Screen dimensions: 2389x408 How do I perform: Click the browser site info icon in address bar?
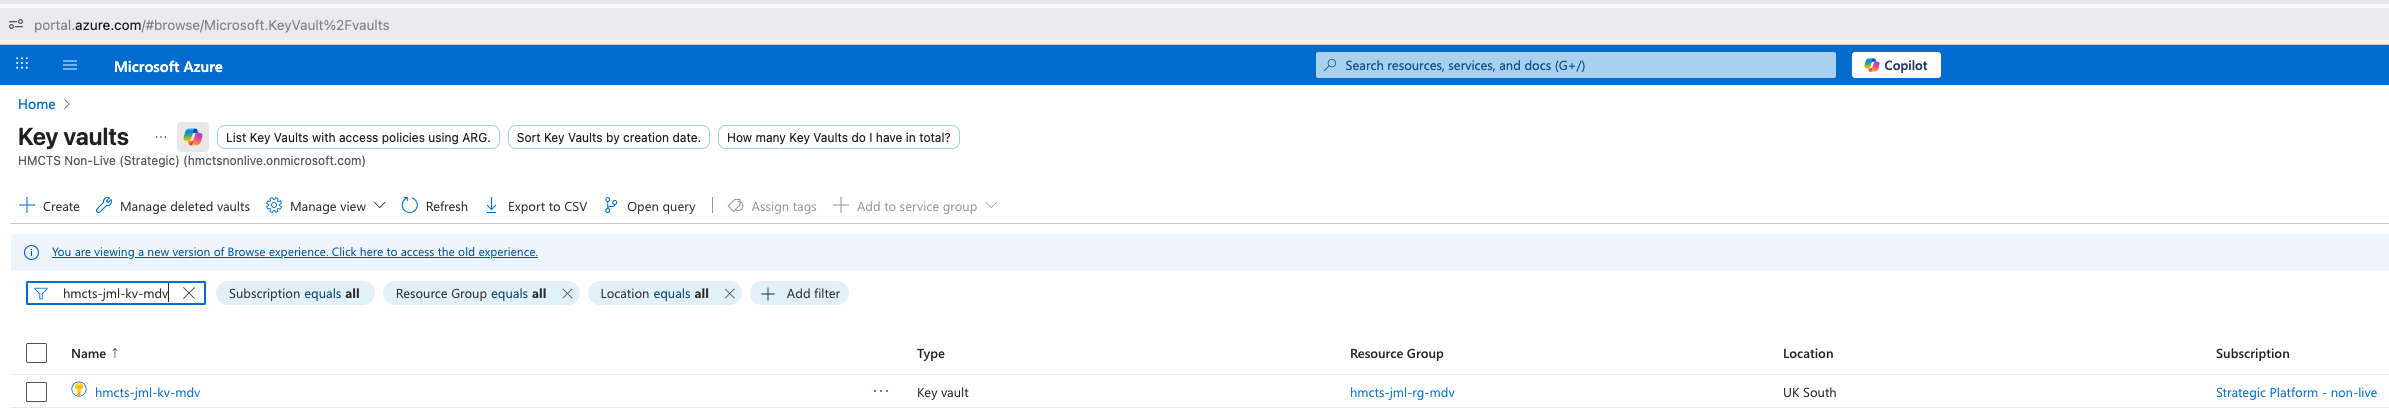[16, 24]
